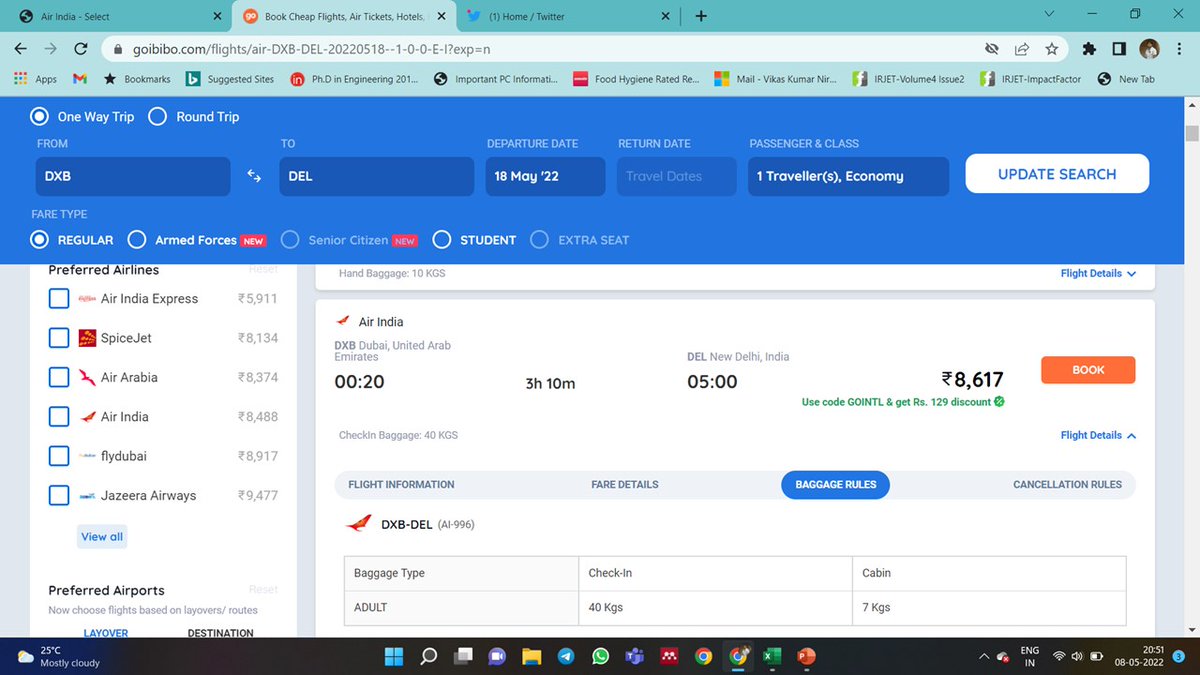The image size is (1200, 675).
Task: Switch to Flight Information tab
Action: [x=401, y=484]
